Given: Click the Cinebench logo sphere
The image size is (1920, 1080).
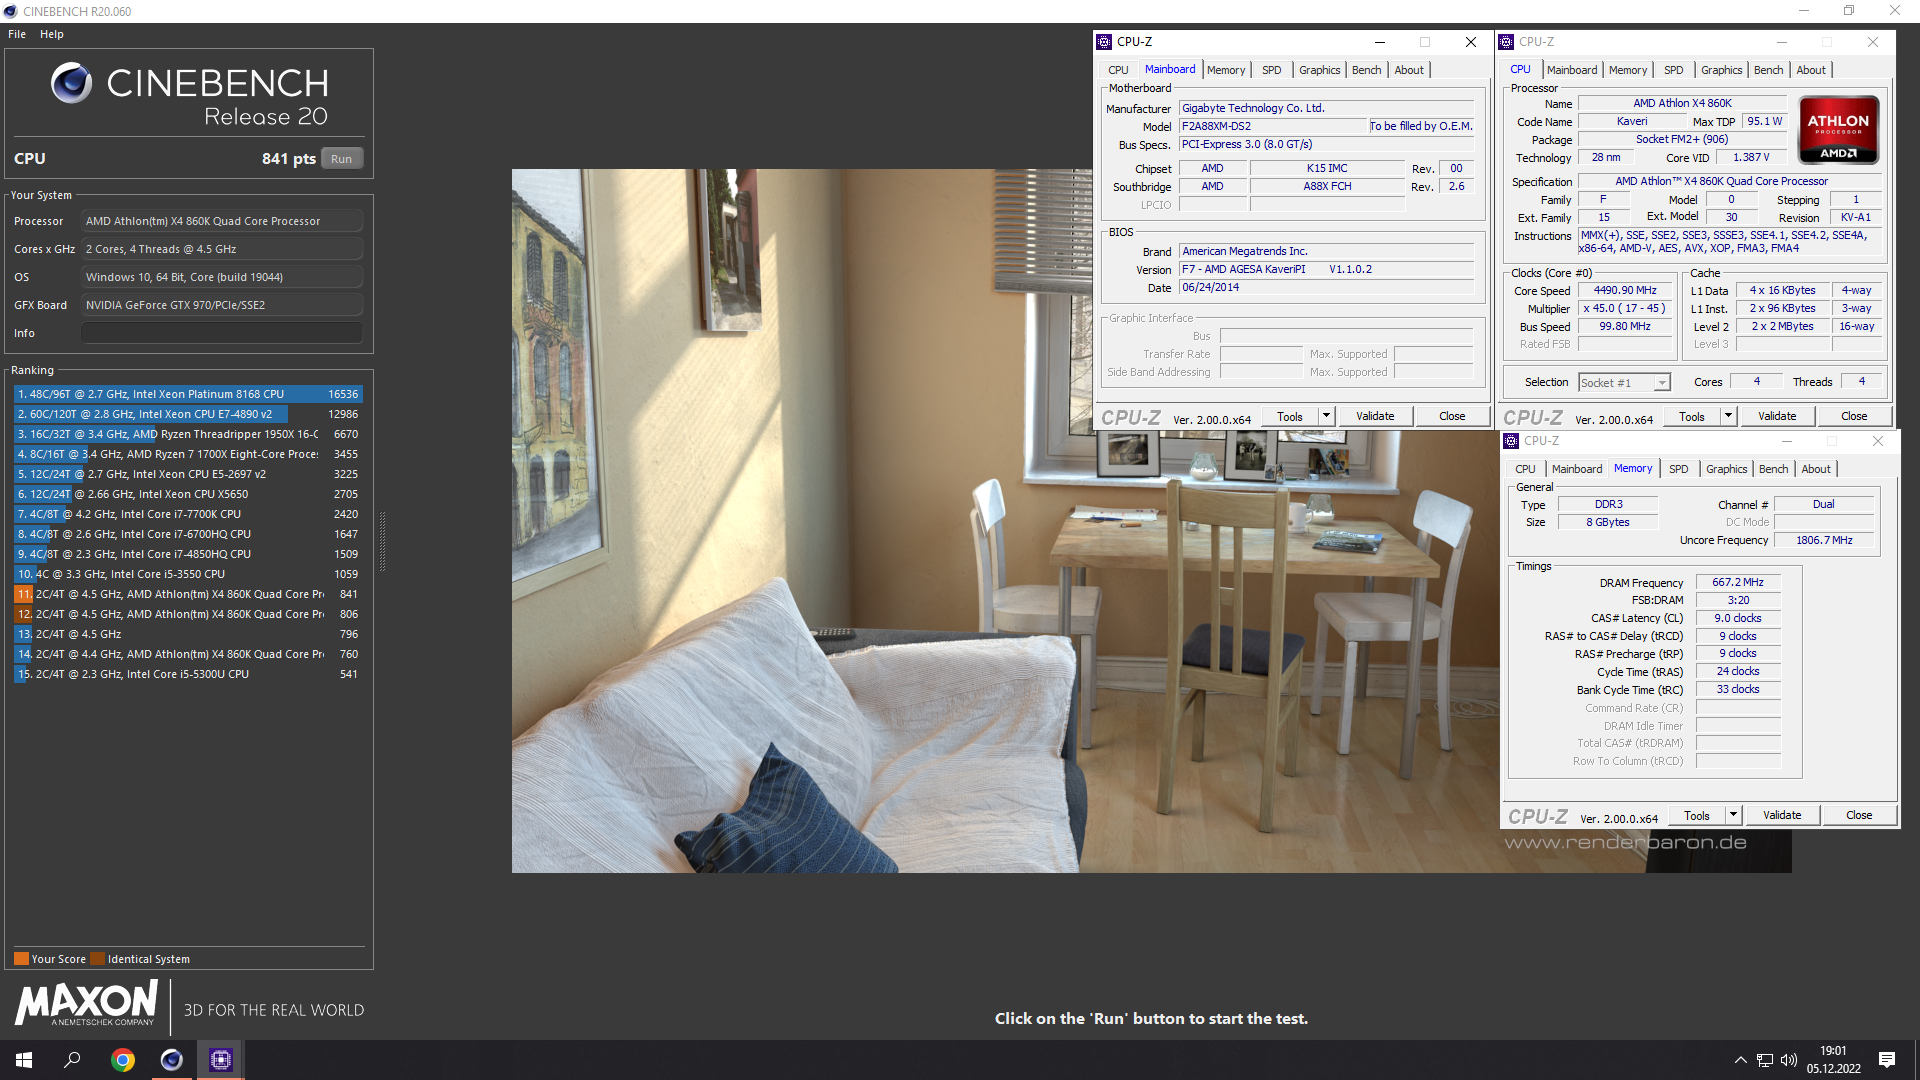Looking at the screenshot, I should (x=71, y=83).
